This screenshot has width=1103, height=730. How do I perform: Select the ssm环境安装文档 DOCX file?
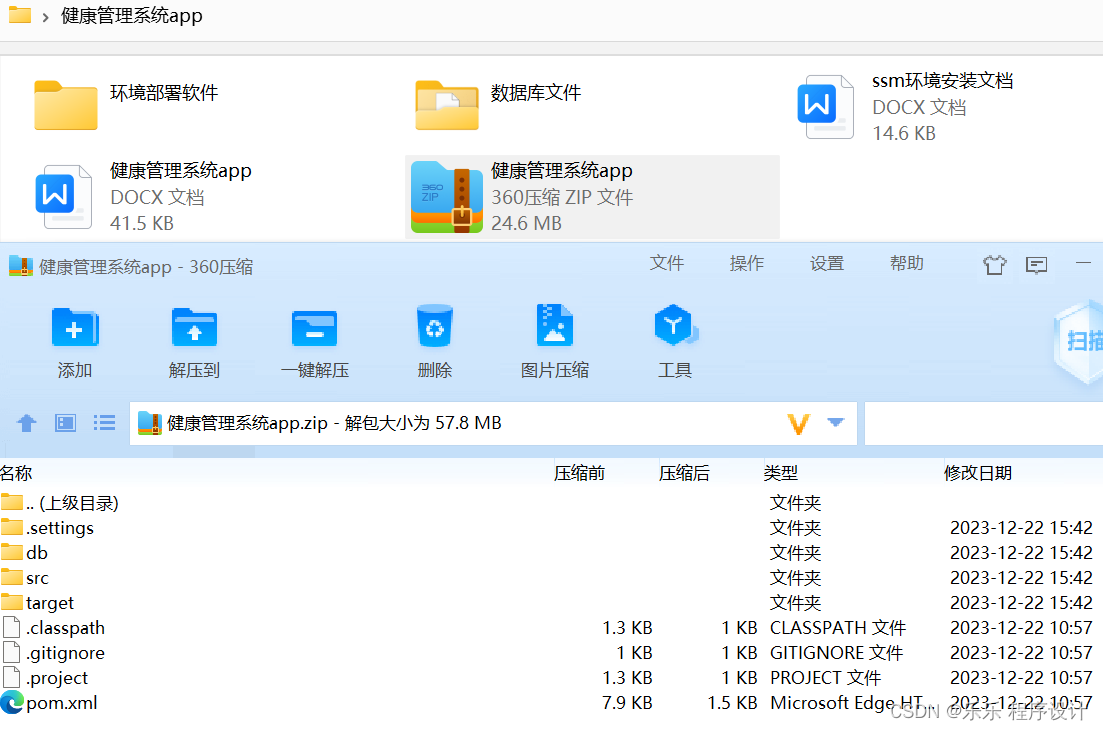(x=905, y=107)
